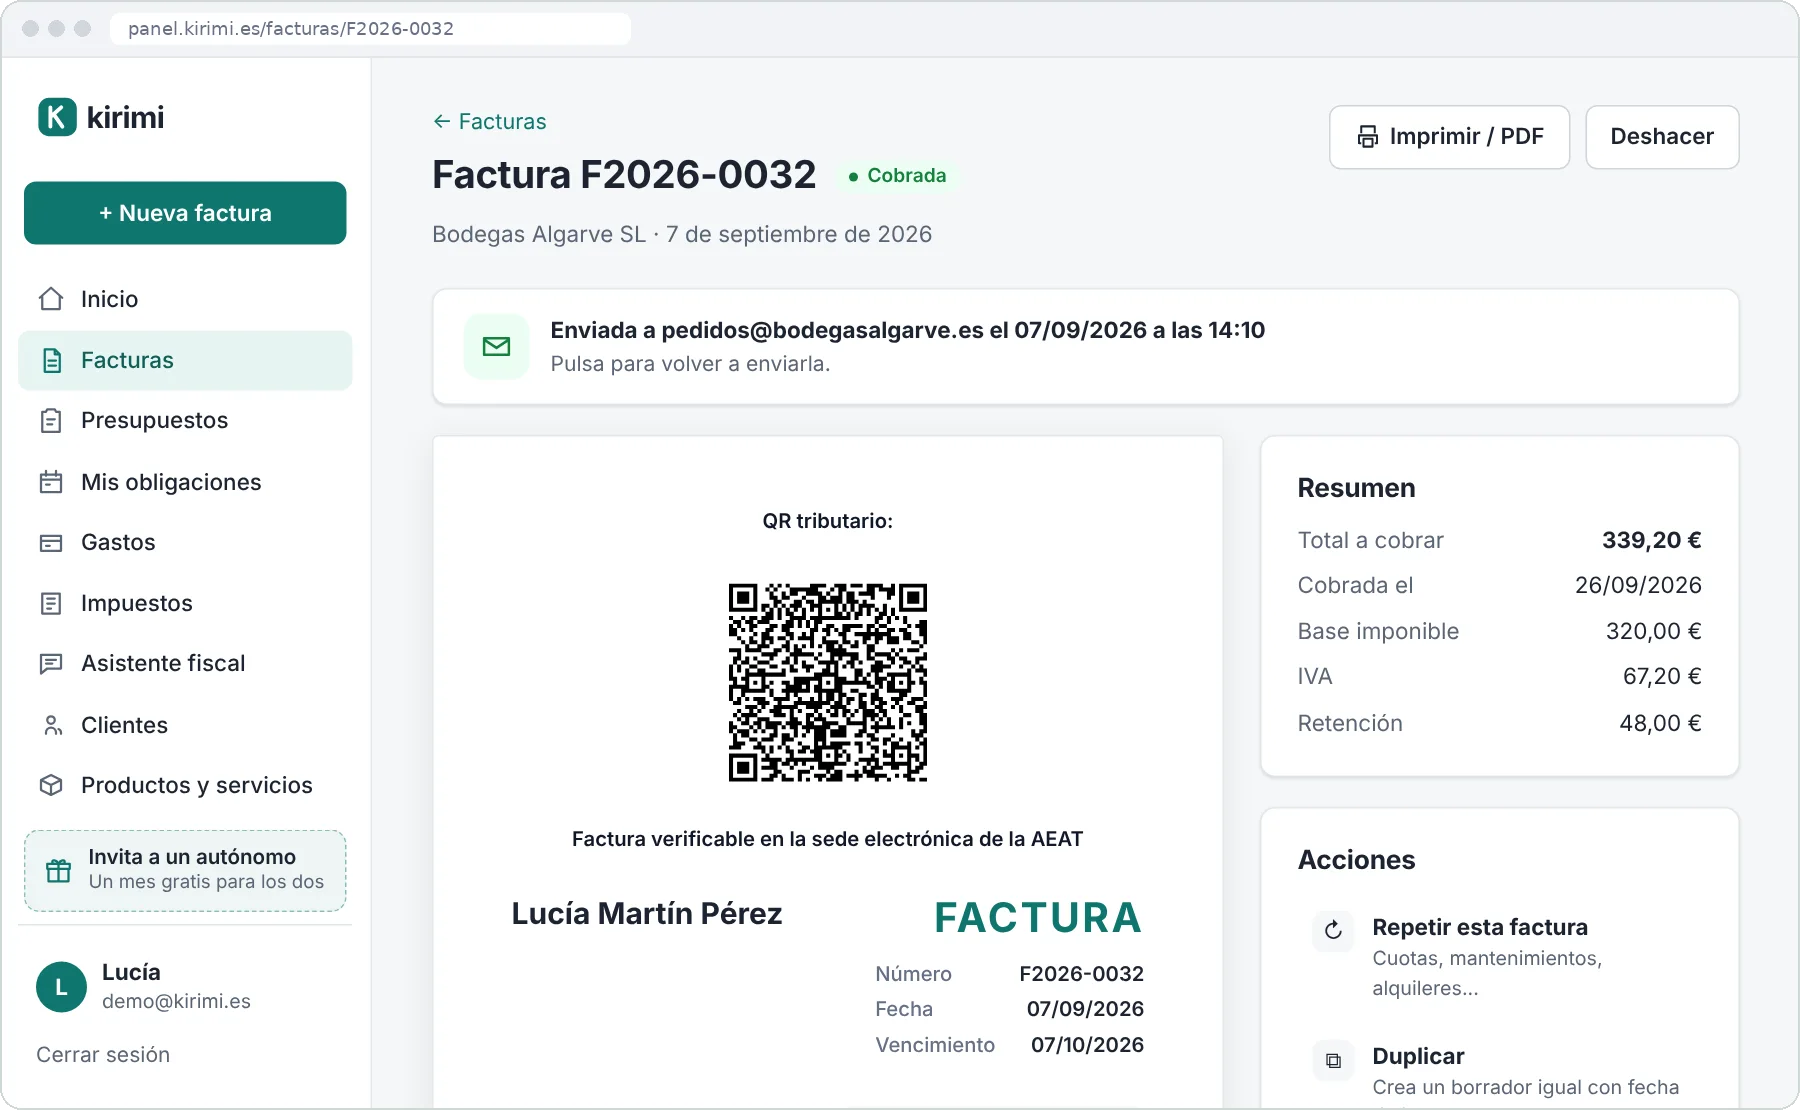Click the Acciones heading

click(x=1356, y=860)
